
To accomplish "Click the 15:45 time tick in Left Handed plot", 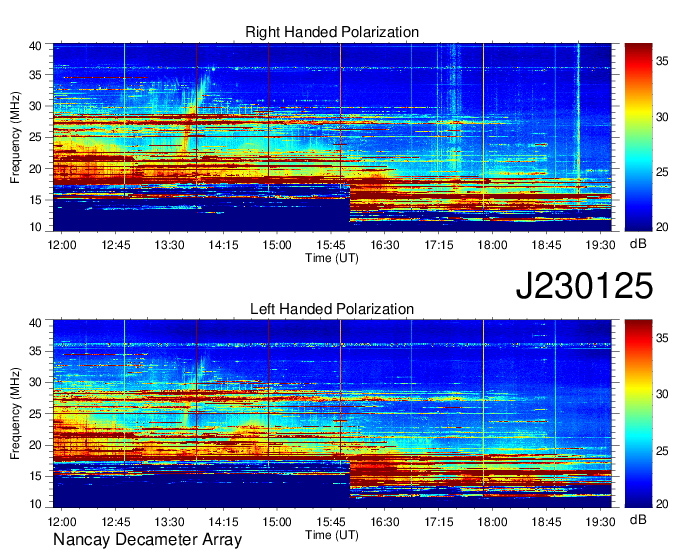I will click(x=331, y=522).
